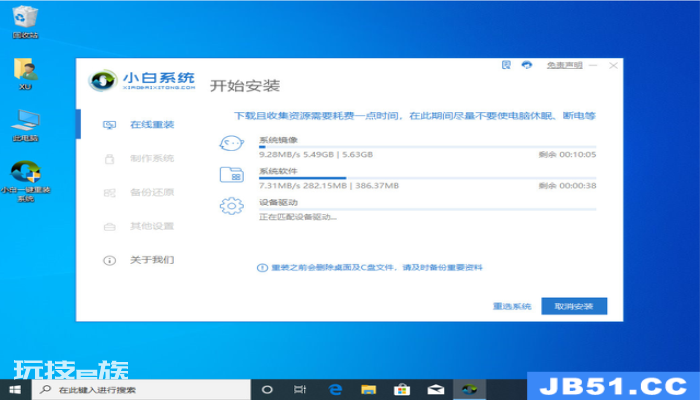The width and height of the screenshot is (700, 400).
Task: Click the 开始安装 heading
Action: [245, 85]
